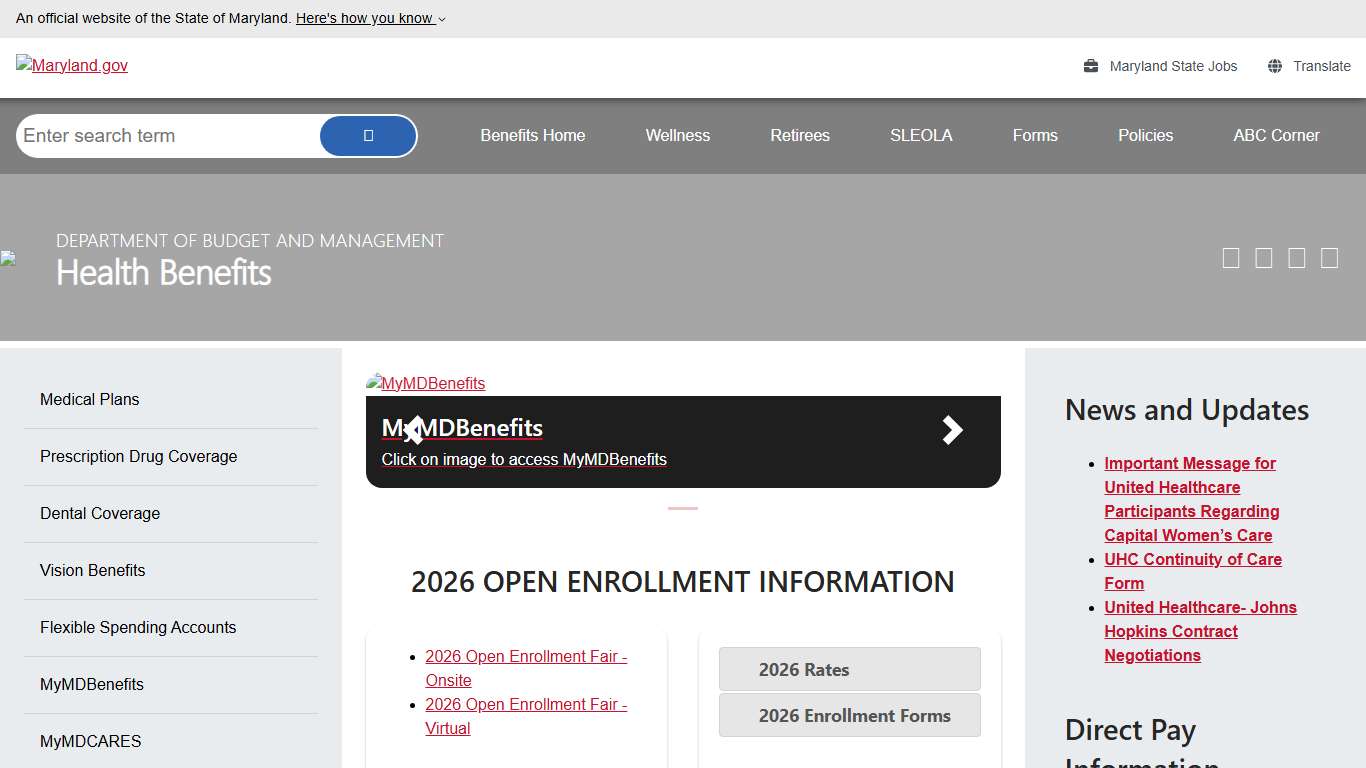This screenshot has width=1366, height=768.
Task: Open the Wellness navigation menu item
Action: pyautogui.click(x=677, y=136)
